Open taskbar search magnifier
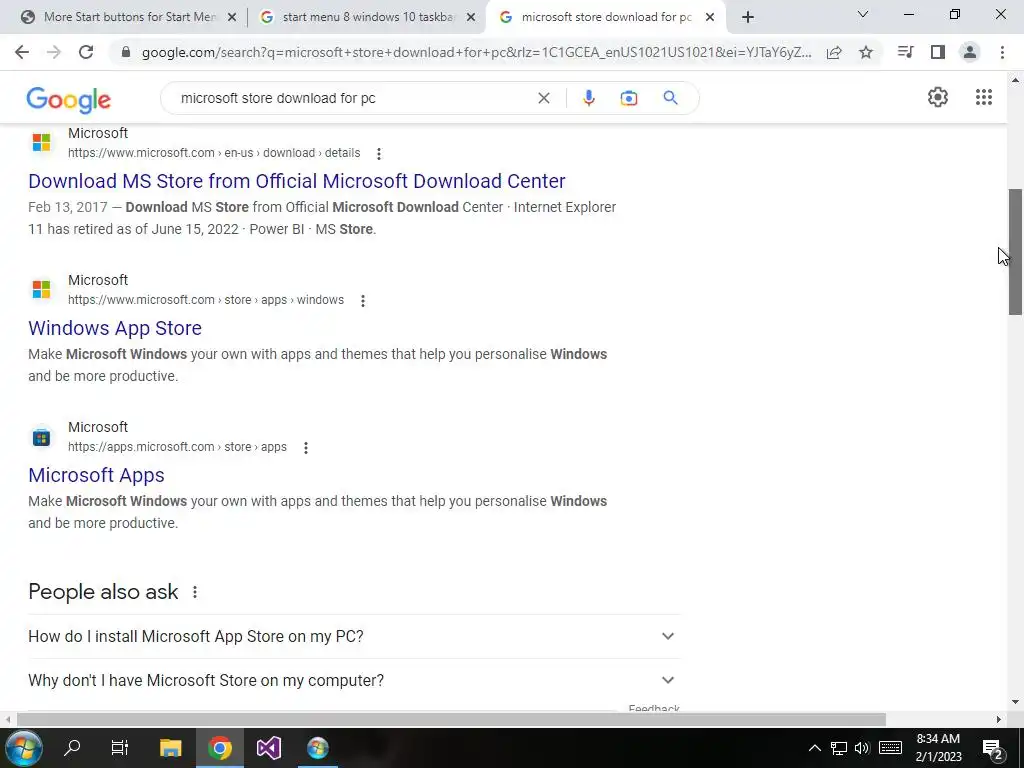This screenshot has height=768, width=1024. point(72,748)
